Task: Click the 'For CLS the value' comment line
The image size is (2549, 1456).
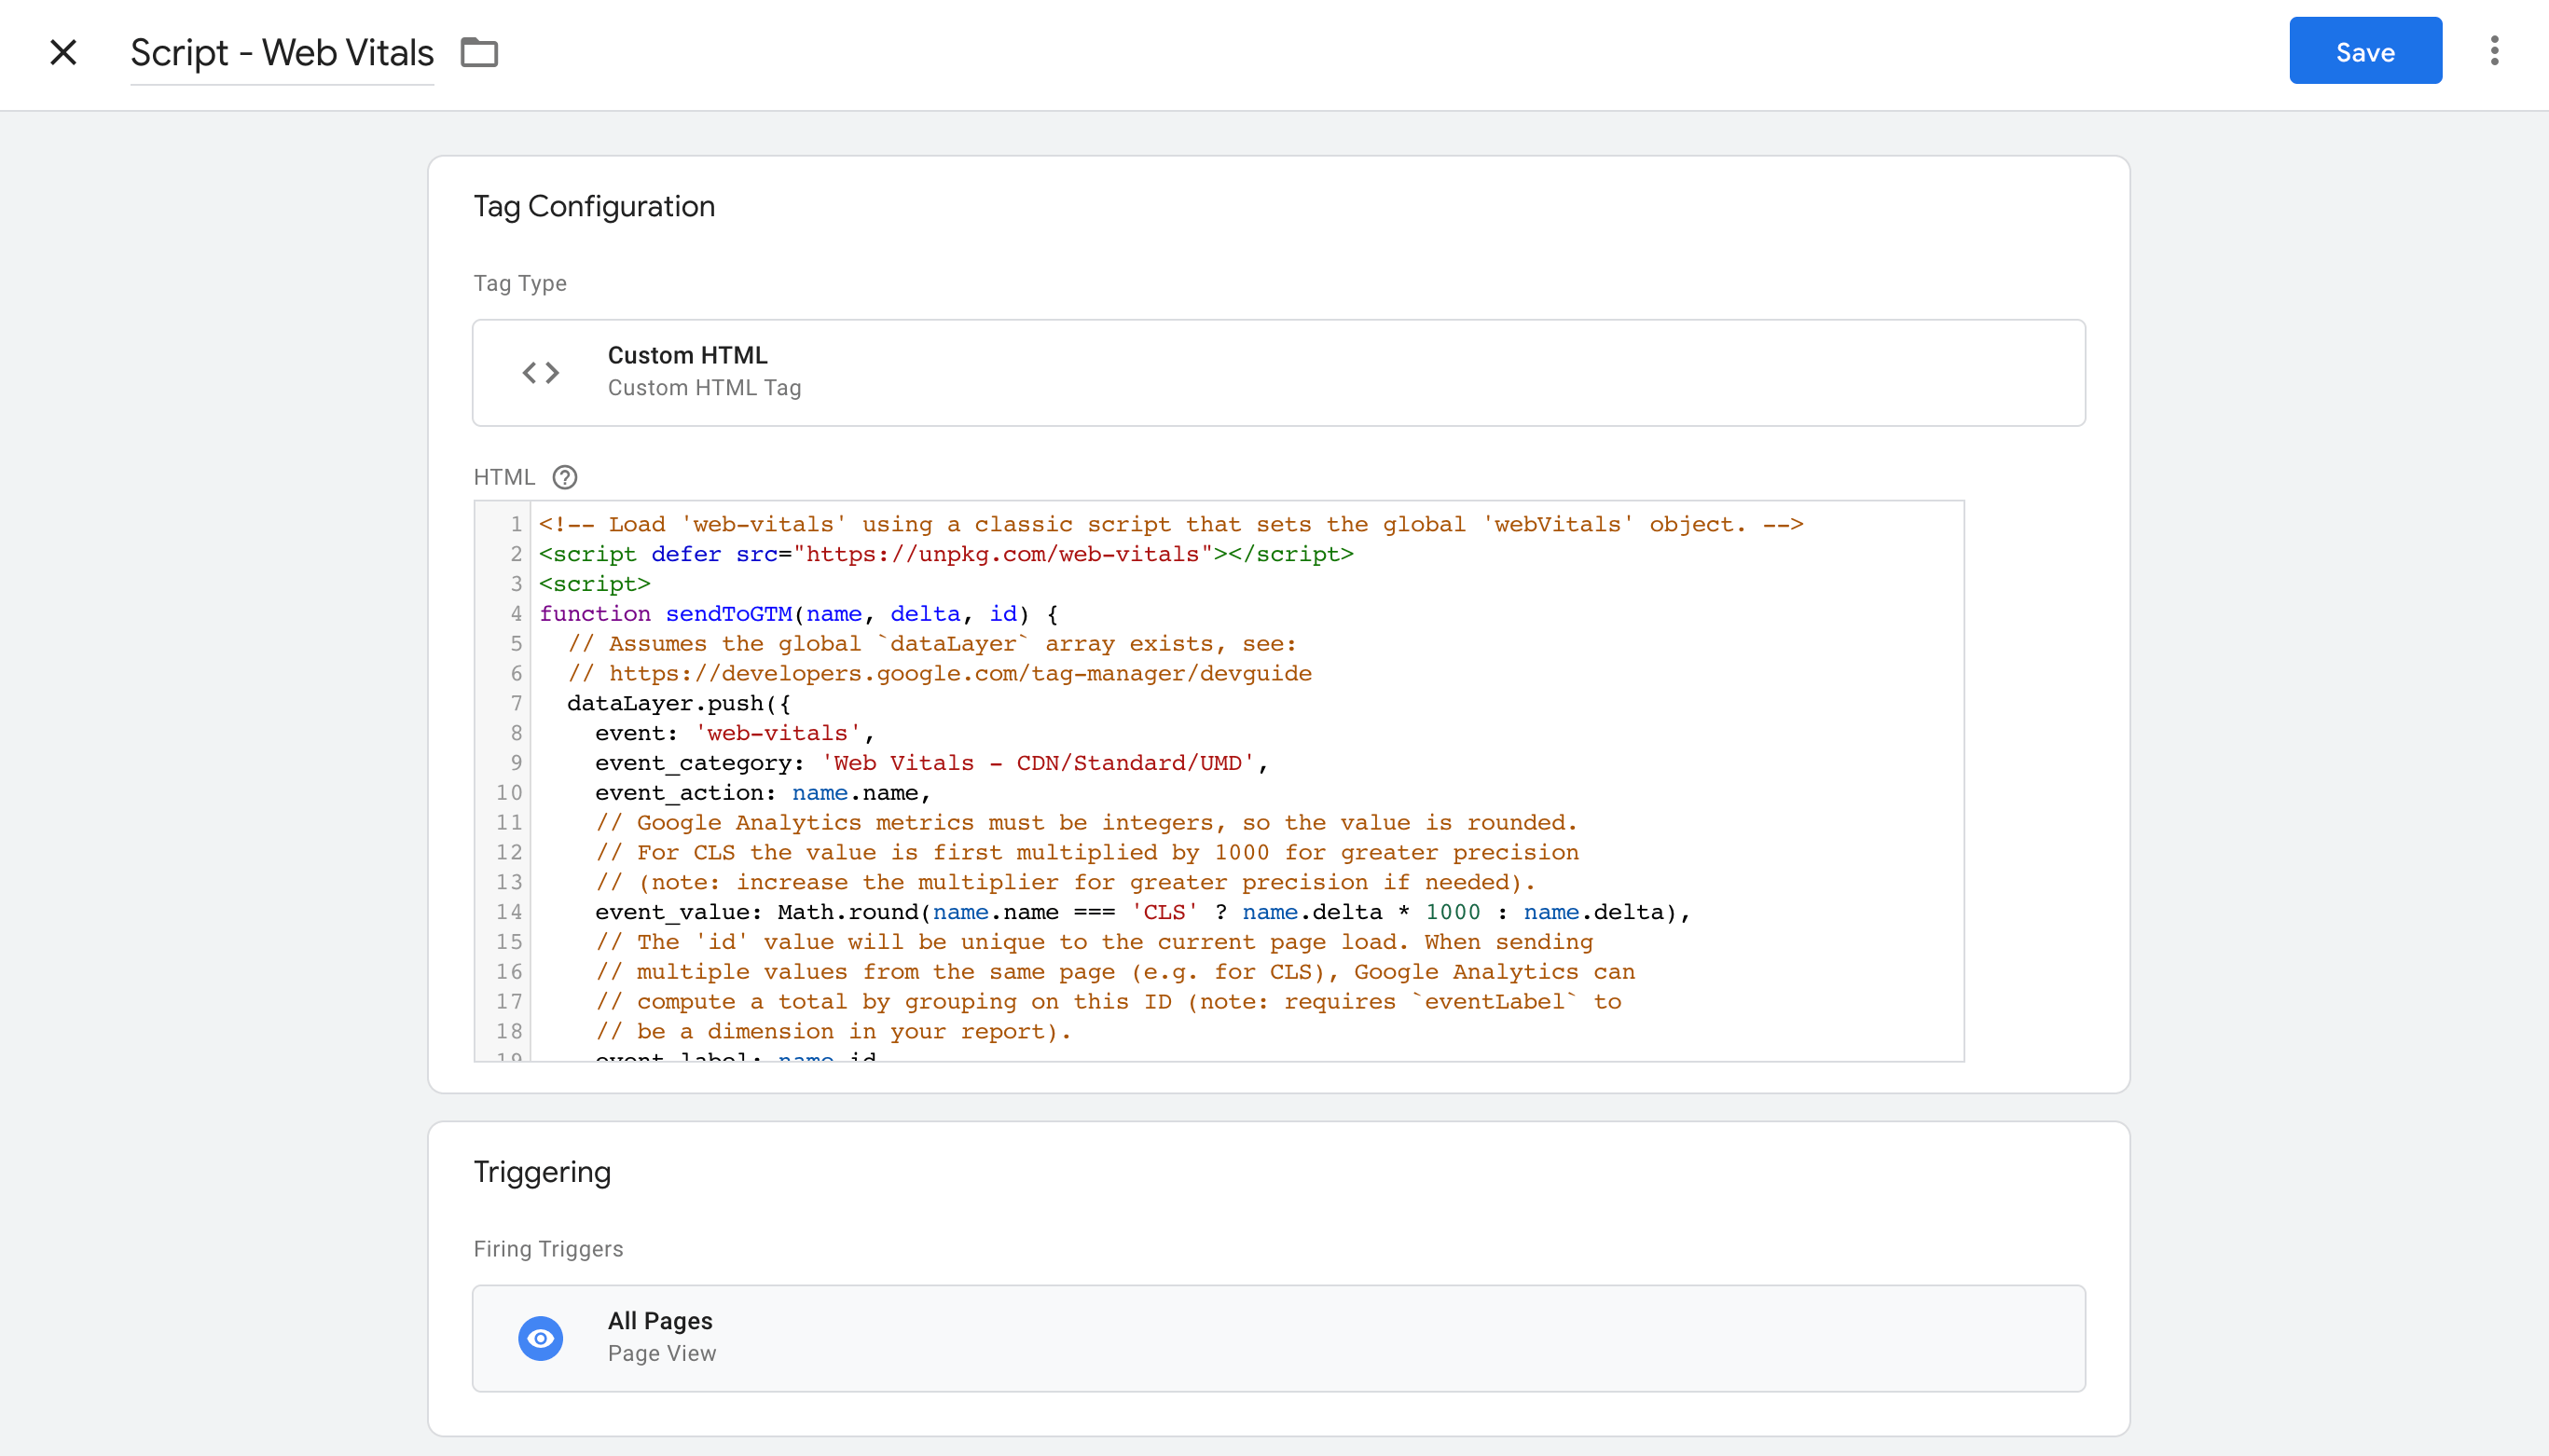Action: tap(1087, 853)
